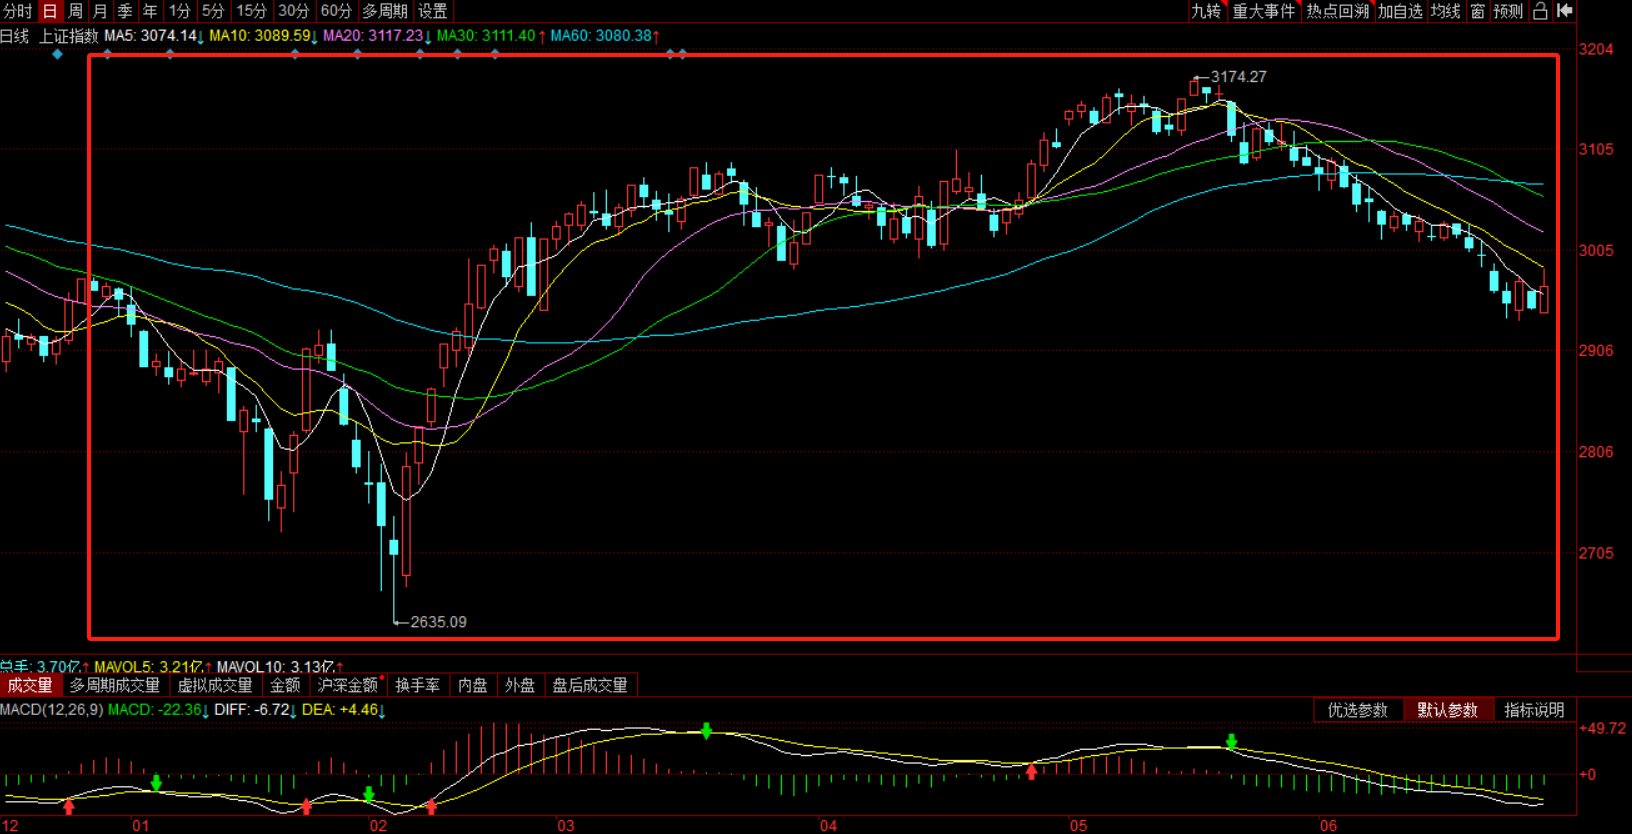Select 多周期成交量 tab
This screenshot has width=1632, height=834.
[114, 685]
